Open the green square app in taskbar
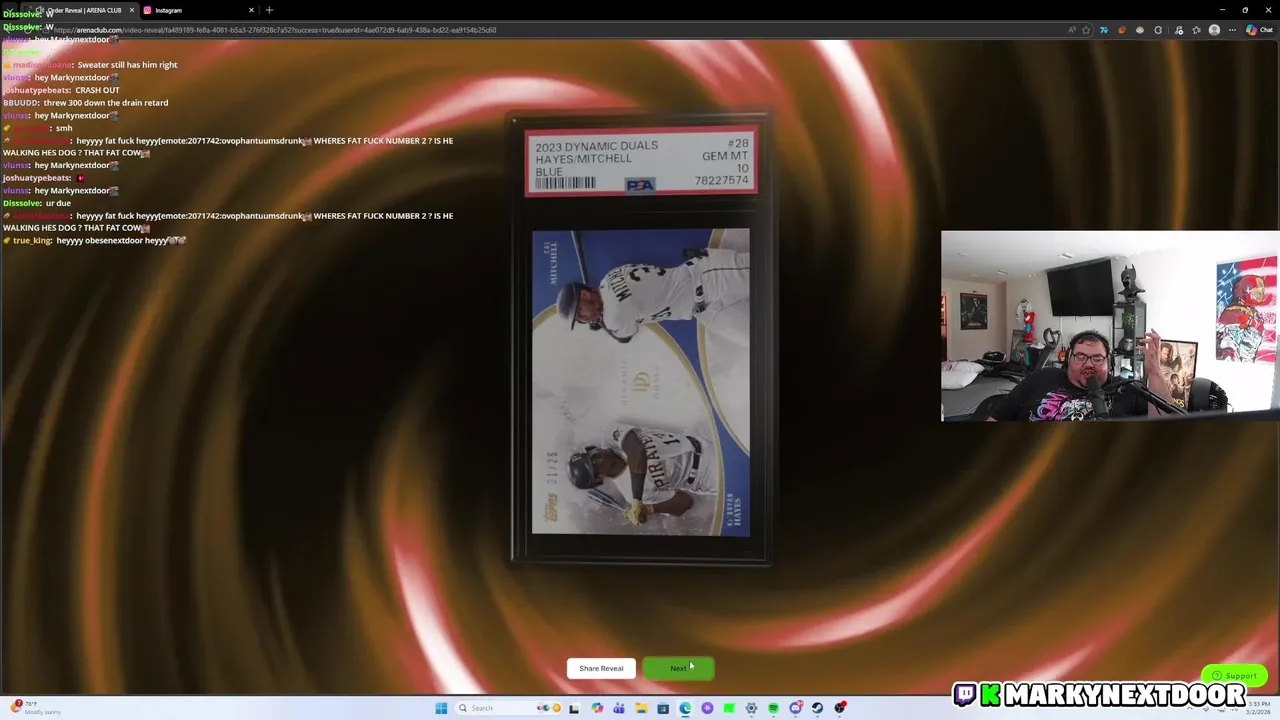The height and width of the screenshot is (720, 1280). 729,708
